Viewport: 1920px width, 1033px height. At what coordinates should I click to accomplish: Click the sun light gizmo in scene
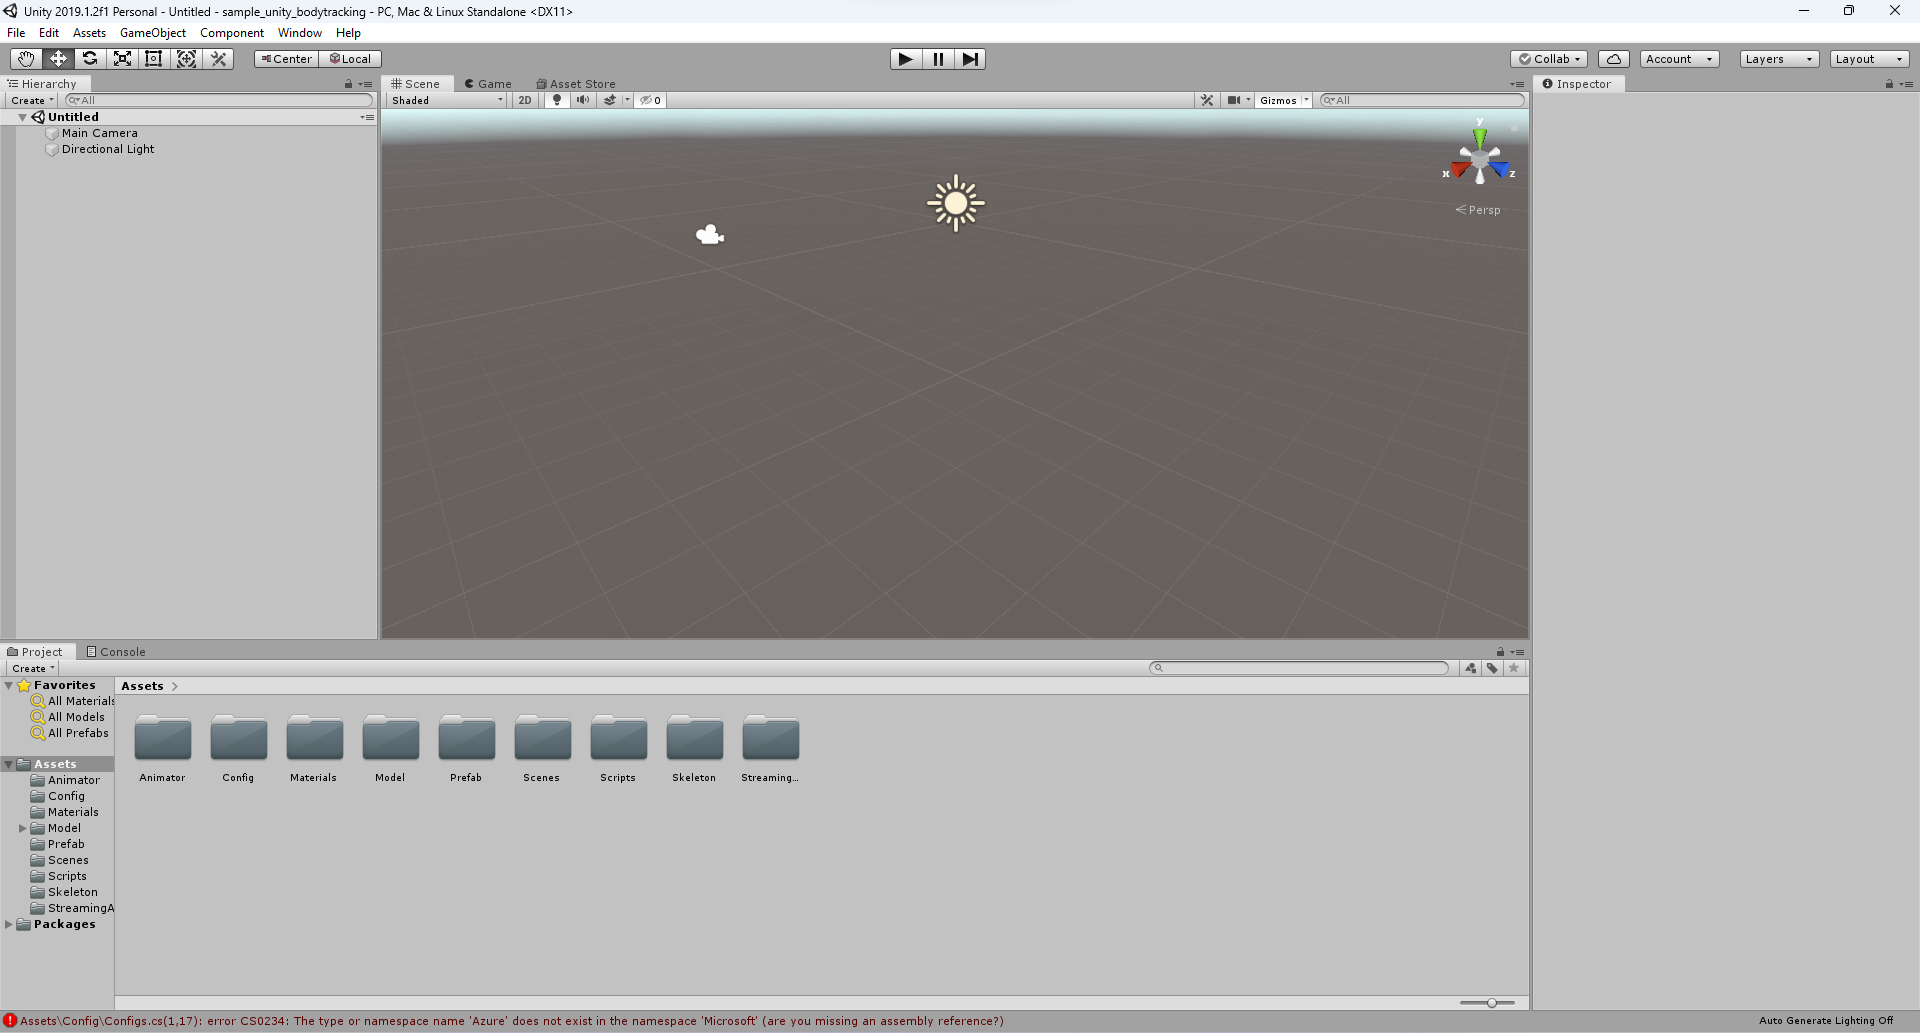click(956, 203)
